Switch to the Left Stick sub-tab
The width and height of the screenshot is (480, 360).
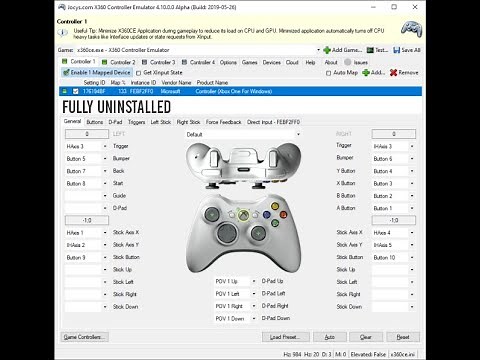click(x=161, y=122)
